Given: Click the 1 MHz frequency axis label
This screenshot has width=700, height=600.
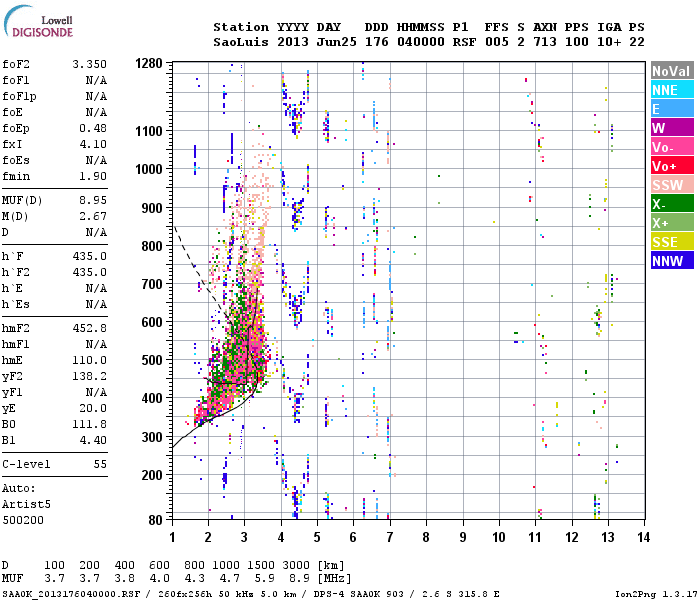Looking at the screenshot, I should (x=172, y=537).
